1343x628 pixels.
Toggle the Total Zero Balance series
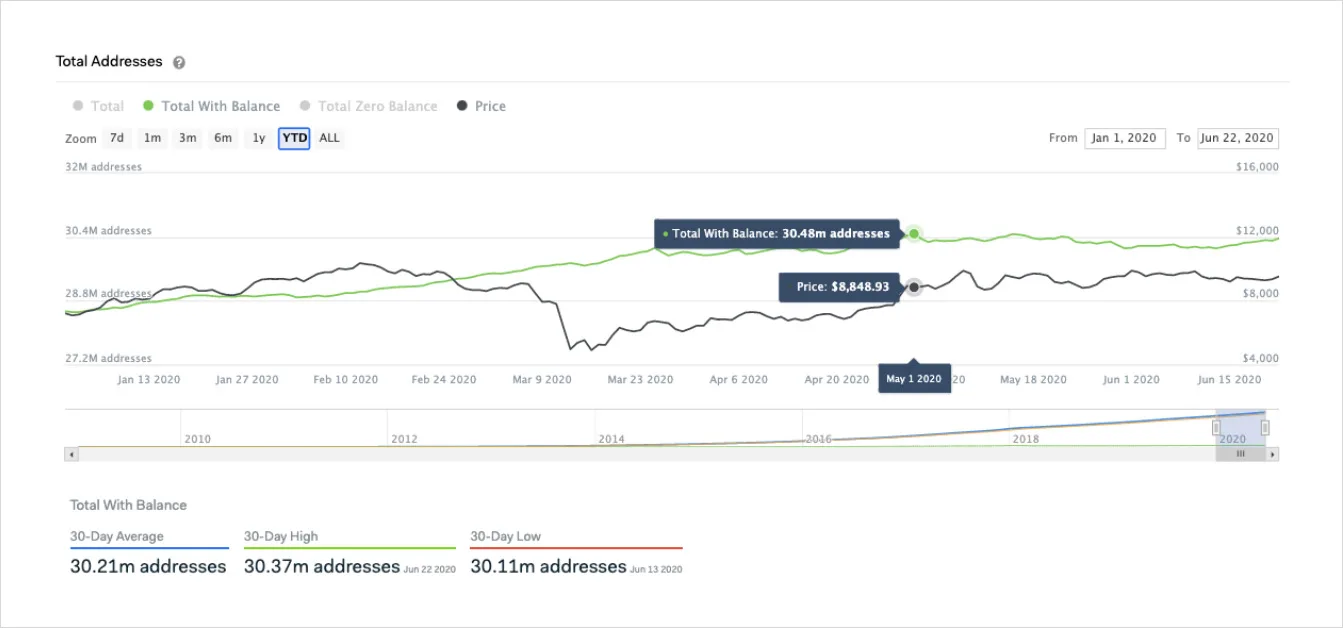(x=369, y=106)
